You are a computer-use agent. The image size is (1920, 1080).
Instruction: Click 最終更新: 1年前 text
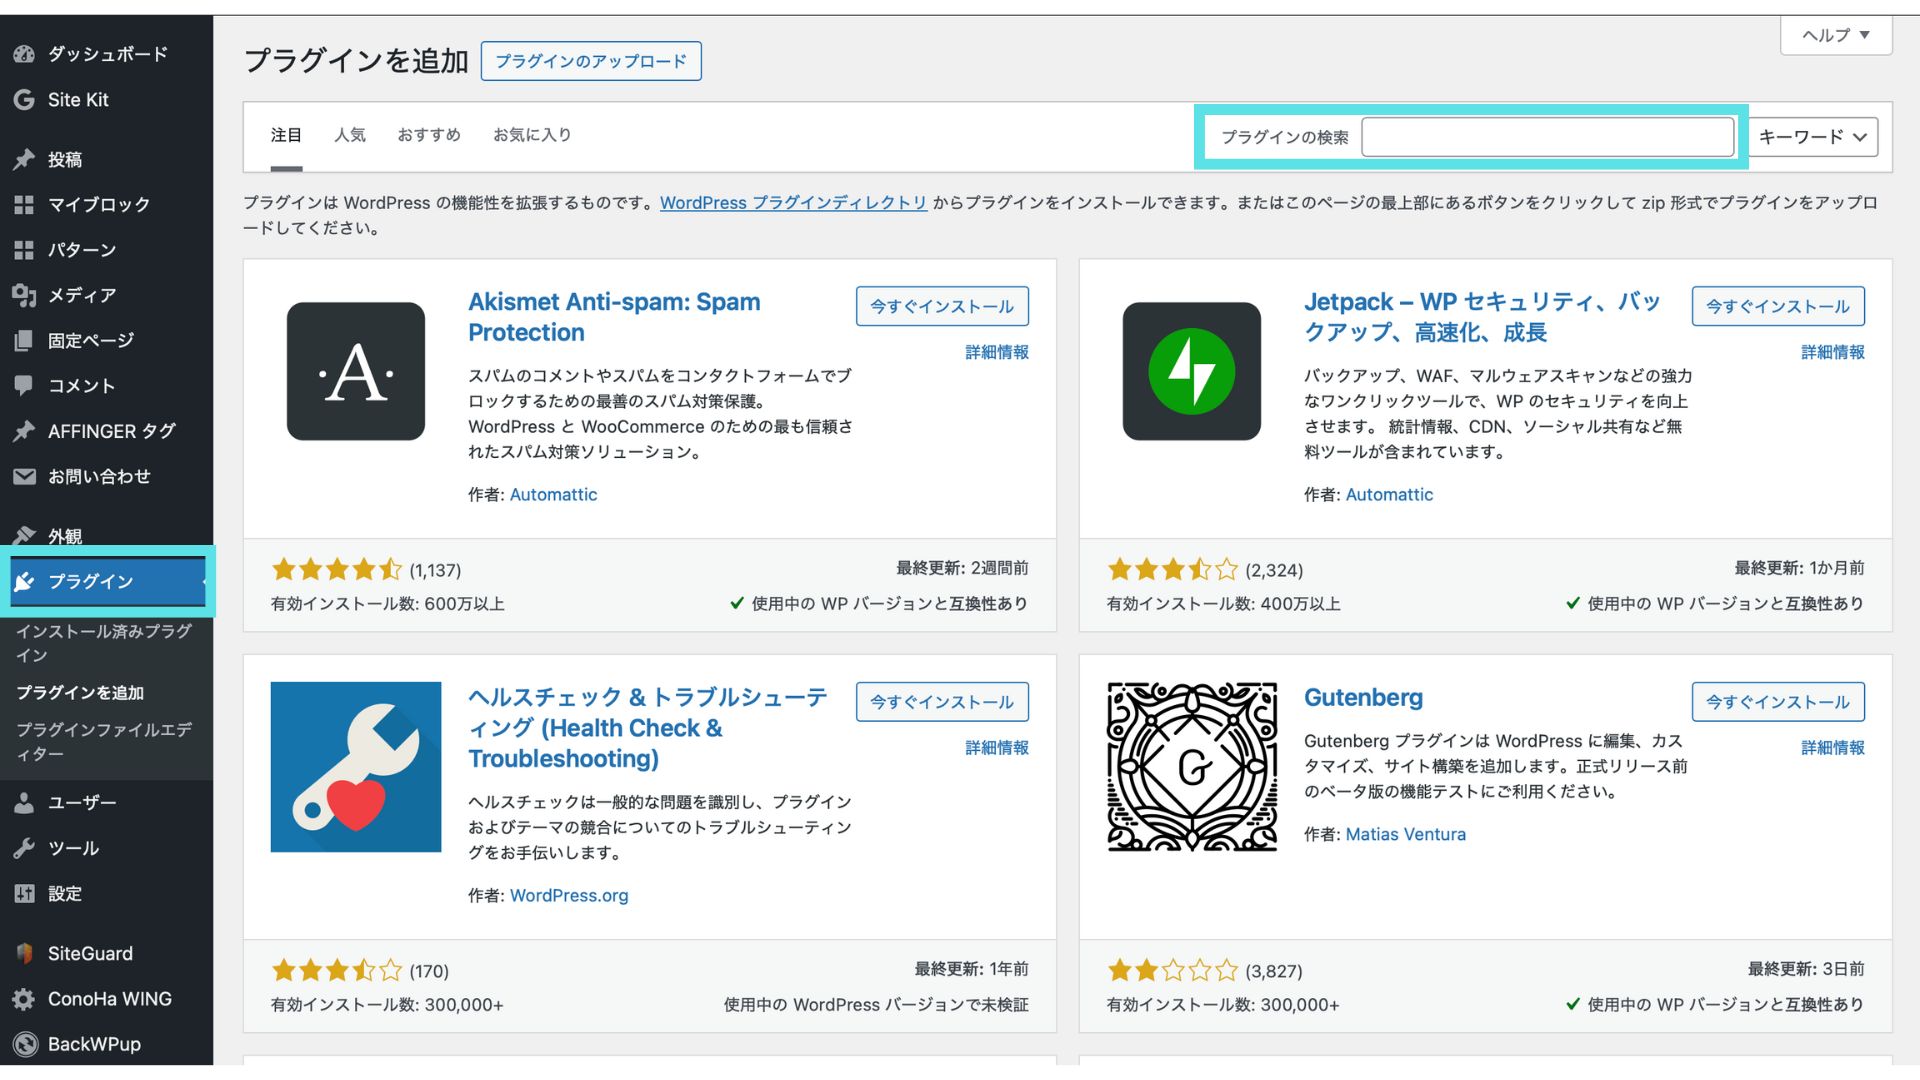pos(971,969)
